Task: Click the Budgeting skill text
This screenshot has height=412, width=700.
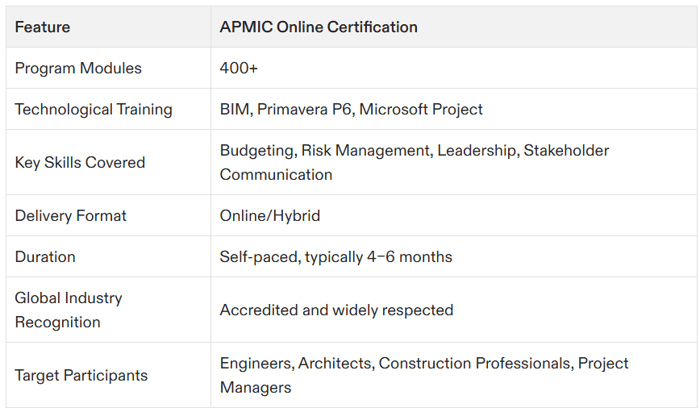Action: coord(256,150)
